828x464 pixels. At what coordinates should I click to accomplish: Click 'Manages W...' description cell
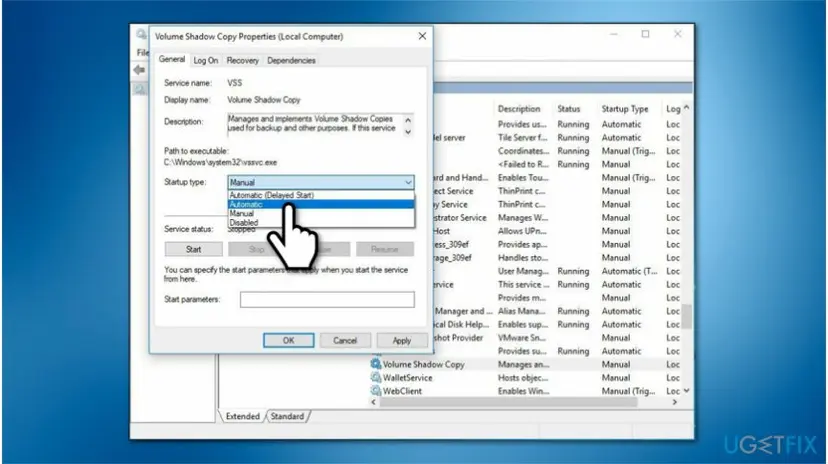coord(523,217)
